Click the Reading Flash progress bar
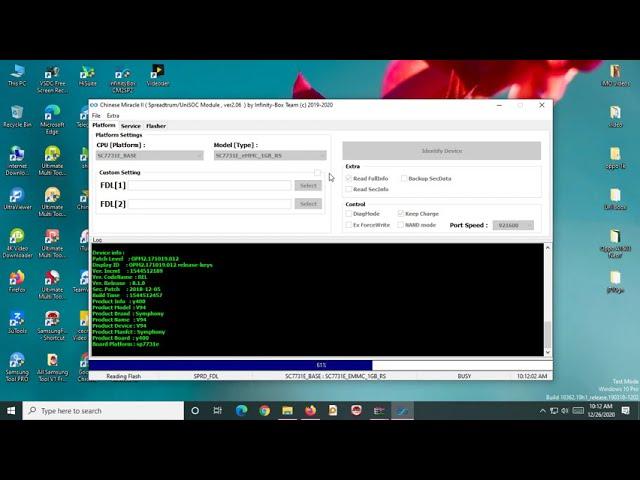The width and height of the screenshot is (640, 480). 321,365
